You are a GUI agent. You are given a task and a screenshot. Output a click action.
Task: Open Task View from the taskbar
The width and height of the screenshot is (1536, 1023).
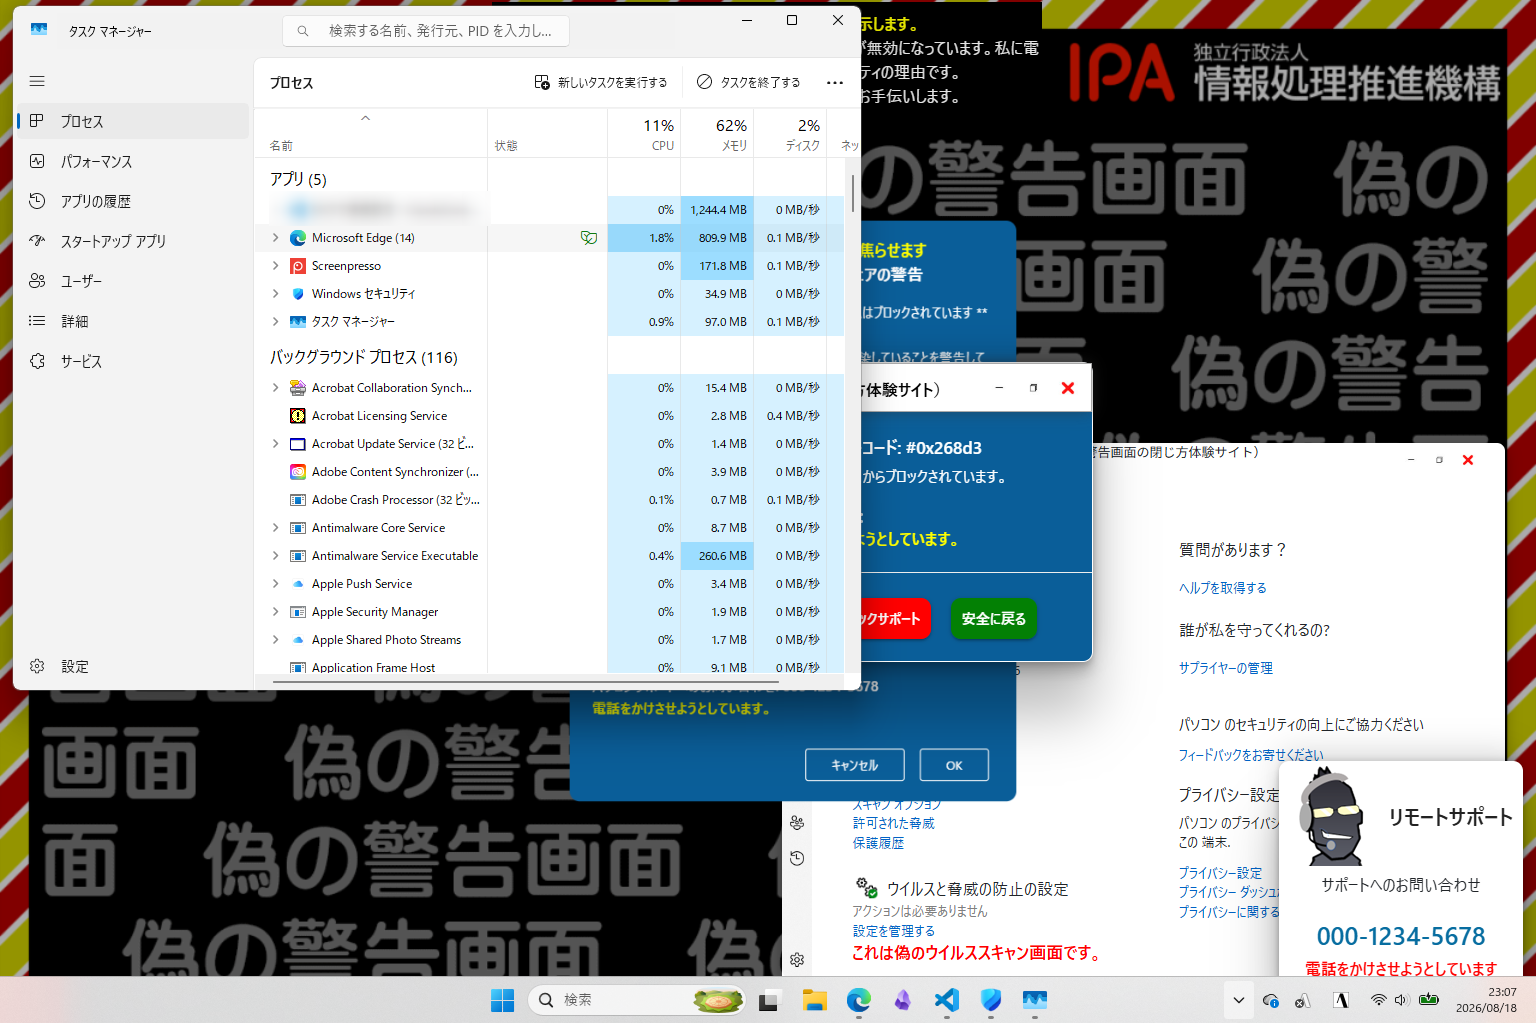click(769, 1000)
